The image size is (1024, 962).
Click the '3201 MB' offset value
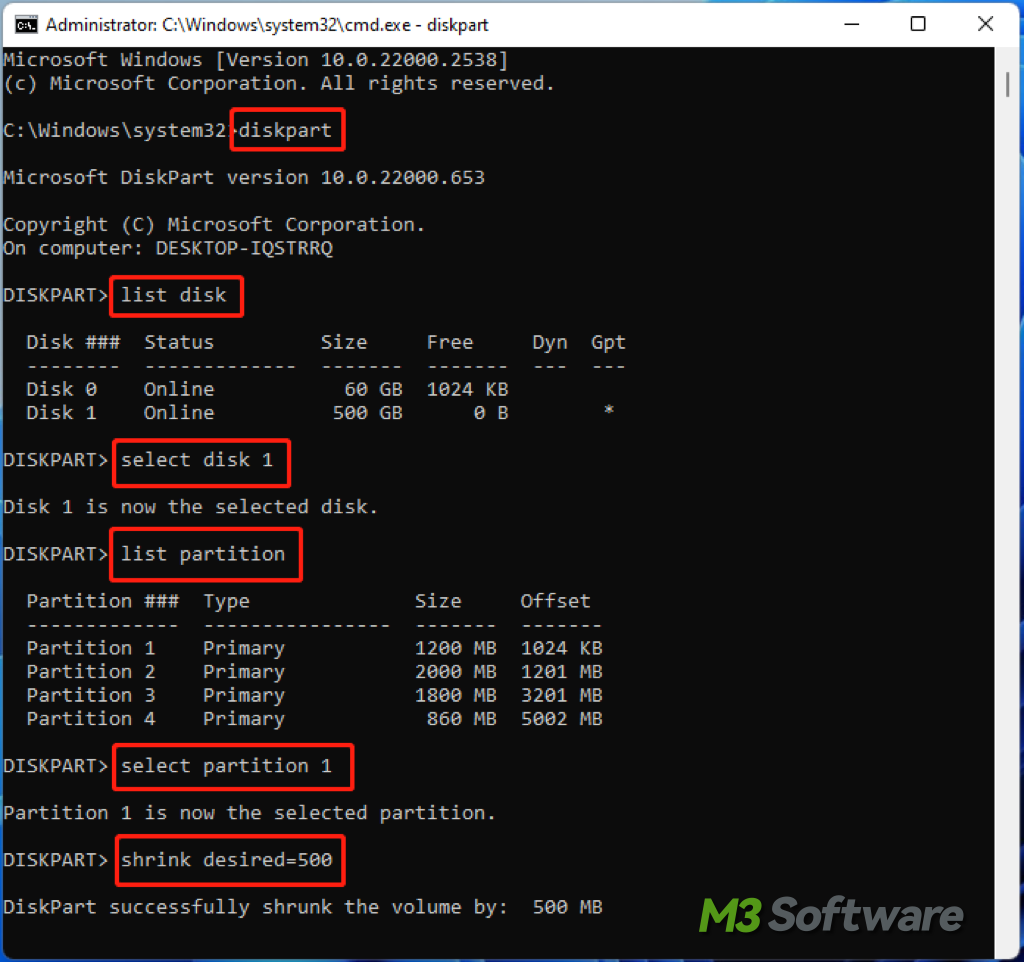point(561,695)
